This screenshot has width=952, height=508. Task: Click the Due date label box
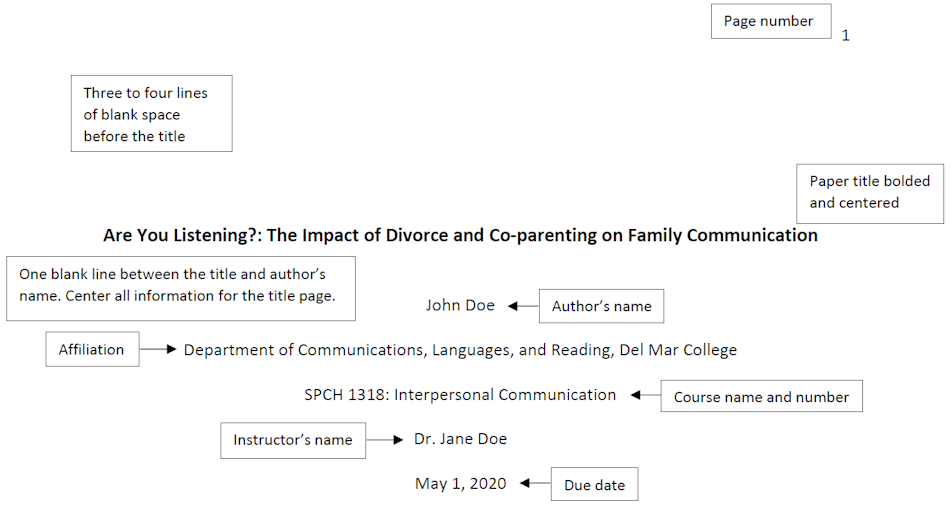tap(594, 484)
